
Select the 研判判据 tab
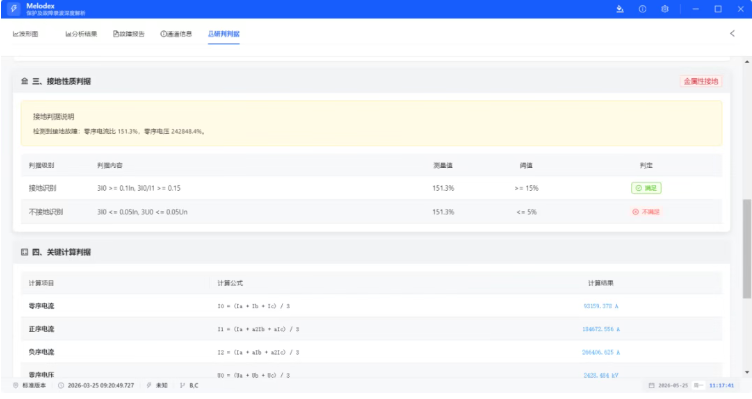(x=223, y=34)
